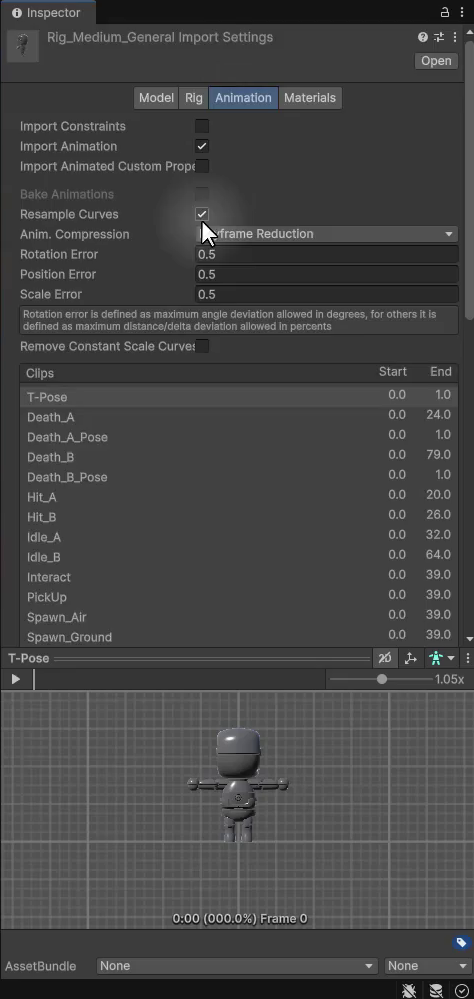The height and width of the screenshot is (999, 474).
Task: Uncheck the Import Animation checkbox
Action: pos(202,146)
